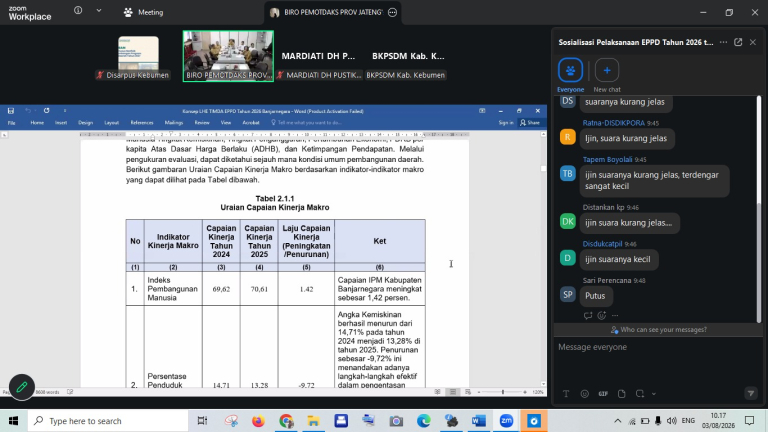Open the screenshot capture tool in chat
The image size is (768, 432).
click(x=640, y=394)
